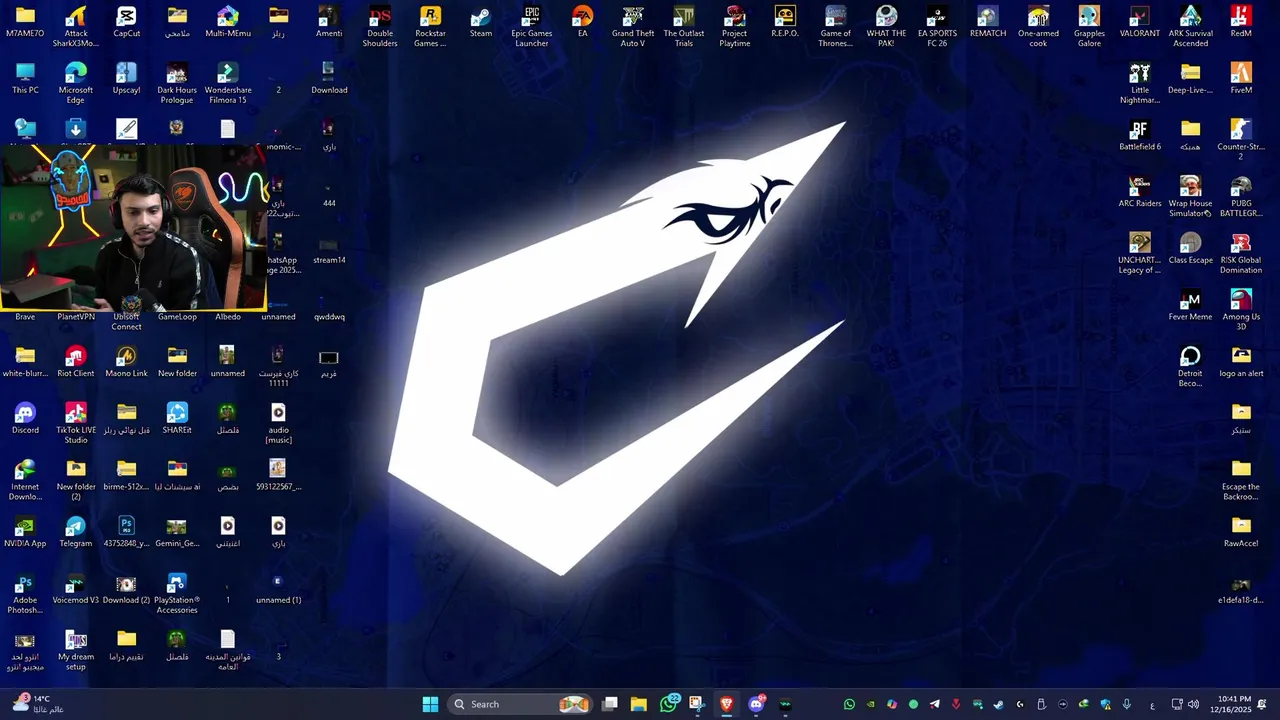Open the FiveM shortcut
1280x720 pixels.
[1241, 79]
